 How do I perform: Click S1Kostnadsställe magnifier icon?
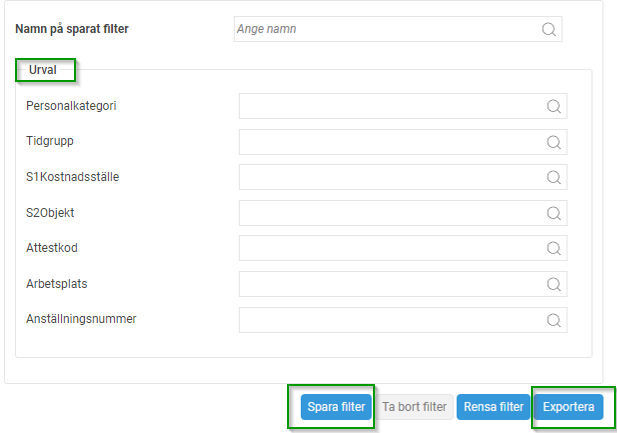pyautogui.click(x=554, y=177)
